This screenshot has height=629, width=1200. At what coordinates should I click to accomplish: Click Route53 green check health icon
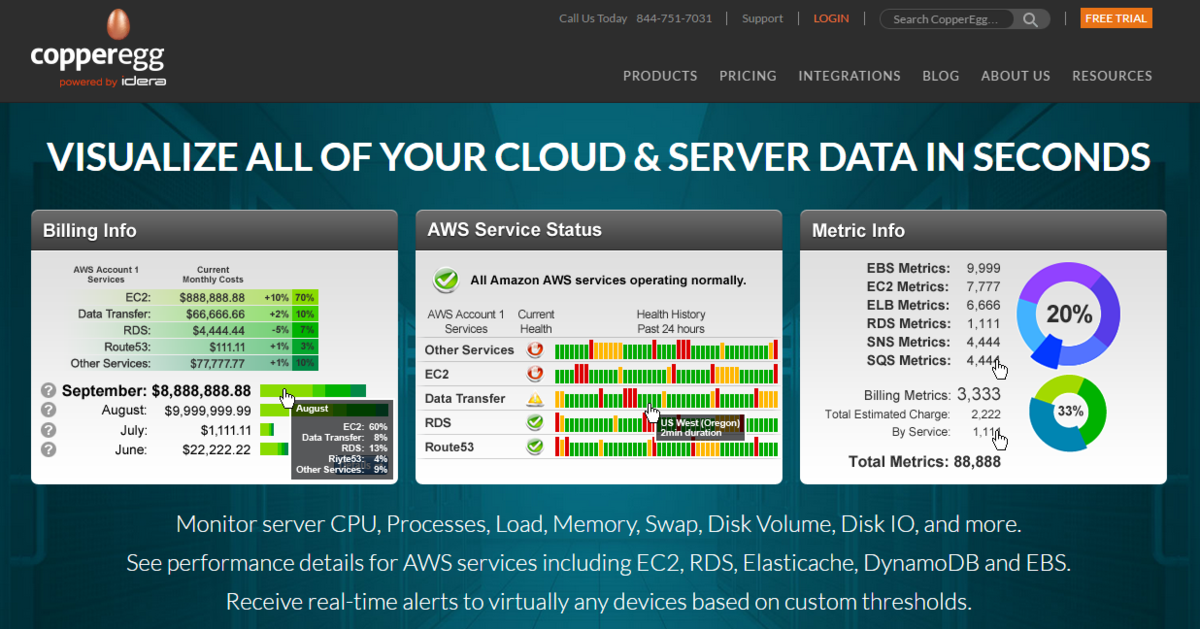coord(535,447)
